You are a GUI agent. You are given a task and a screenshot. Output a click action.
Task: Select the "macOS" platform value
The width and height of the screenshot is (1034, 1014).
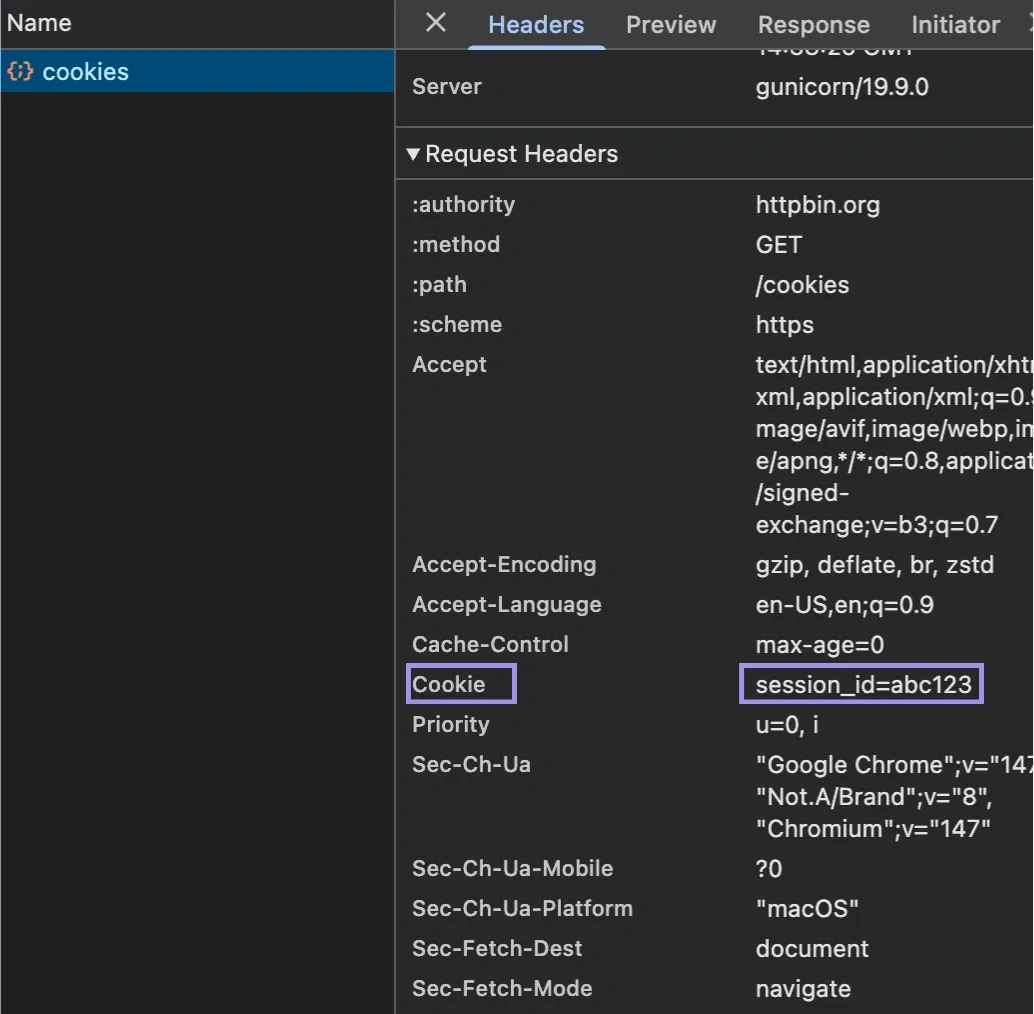806,909
